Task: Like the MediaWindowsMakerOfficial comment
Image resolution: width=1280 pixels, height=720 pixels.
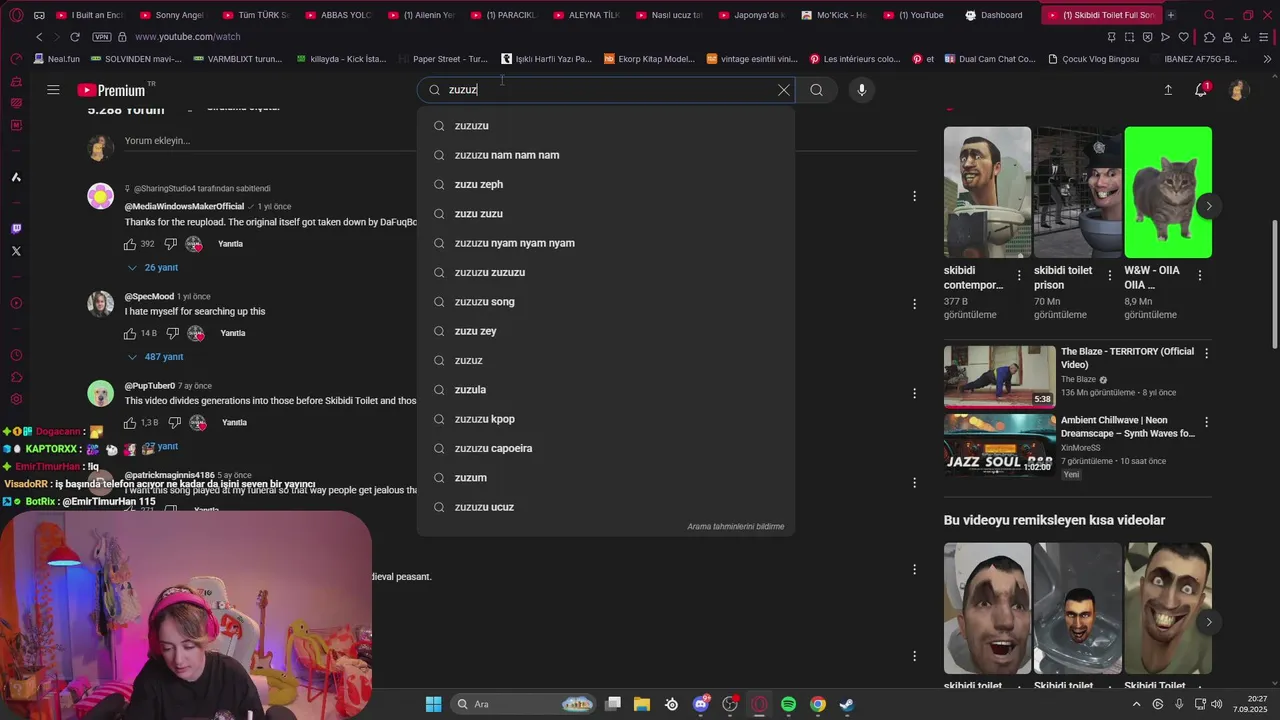Action: tap(130, 244)
